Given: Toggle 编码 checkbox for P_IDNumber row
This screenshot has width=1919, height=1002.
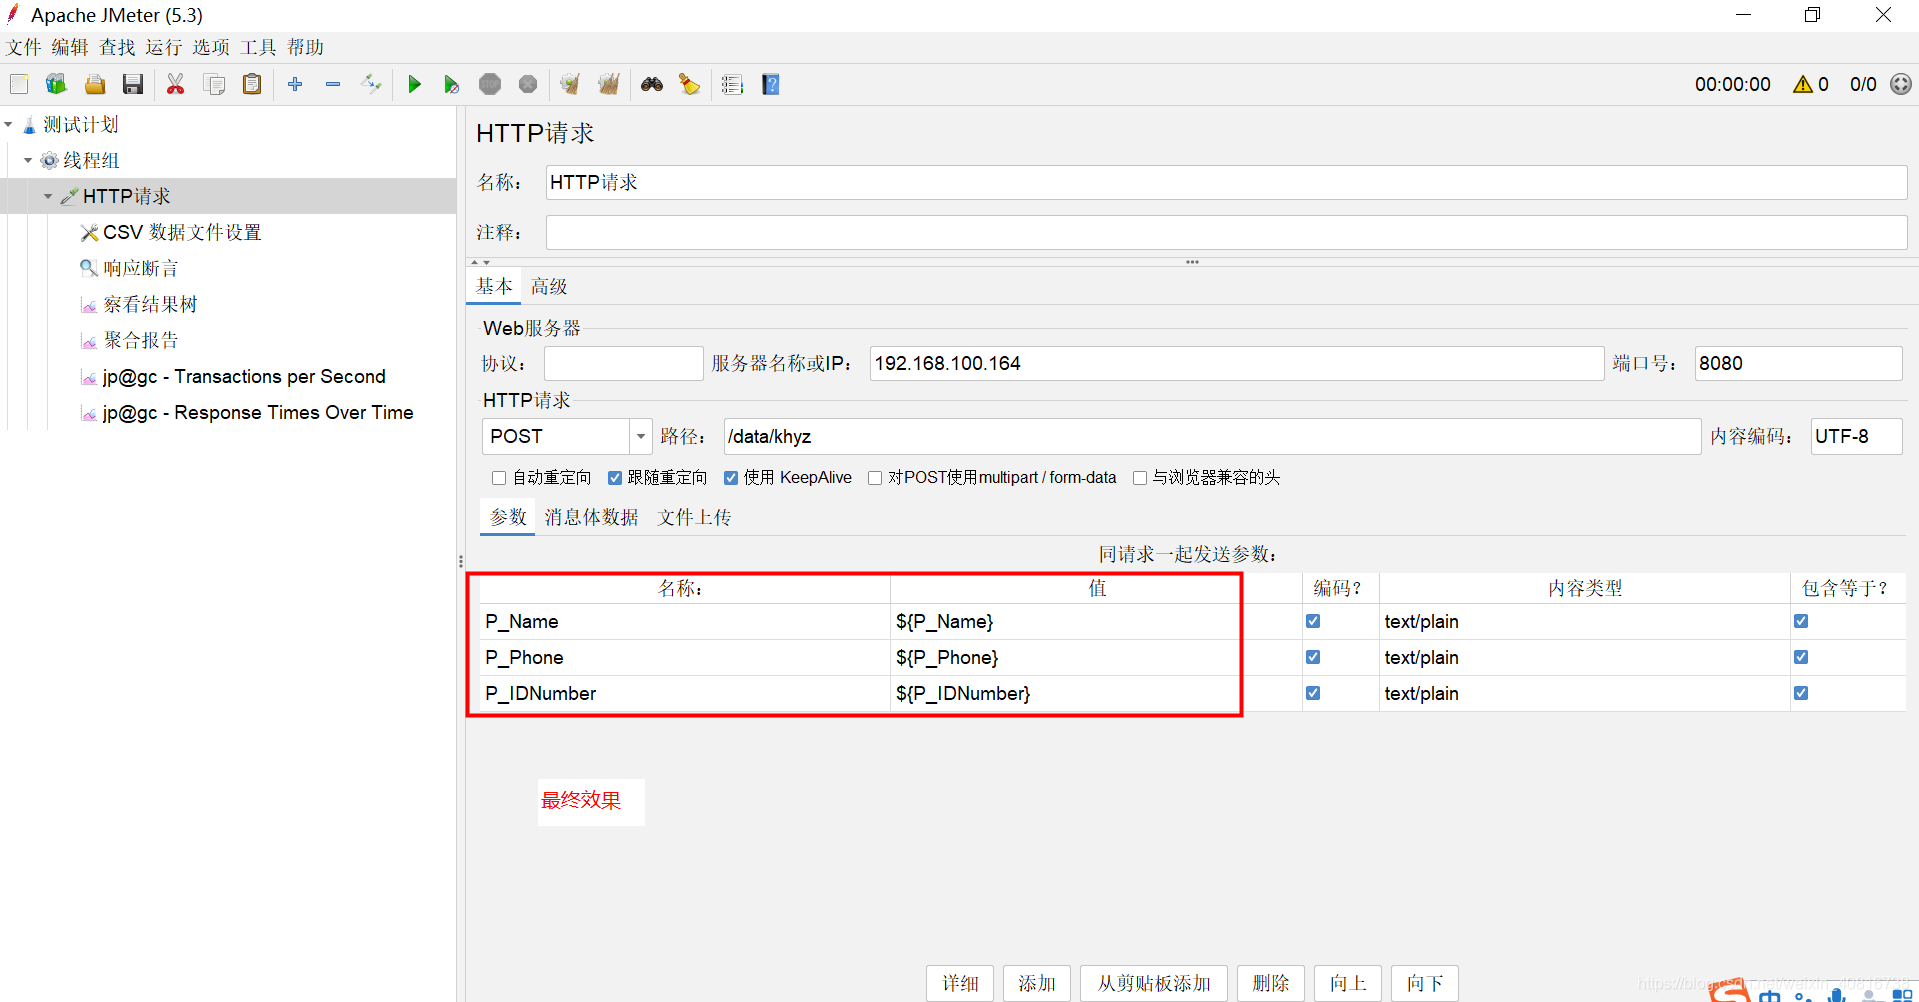Looking at the screenshot, I should 1313,693.
